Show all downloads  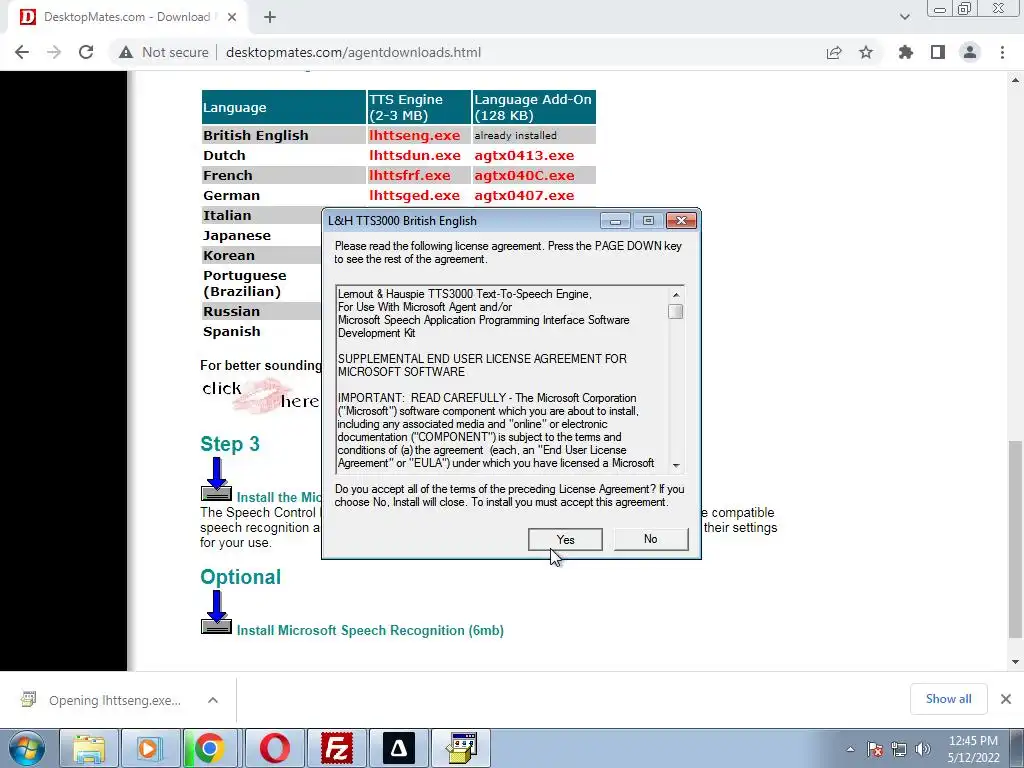(948, 699)
